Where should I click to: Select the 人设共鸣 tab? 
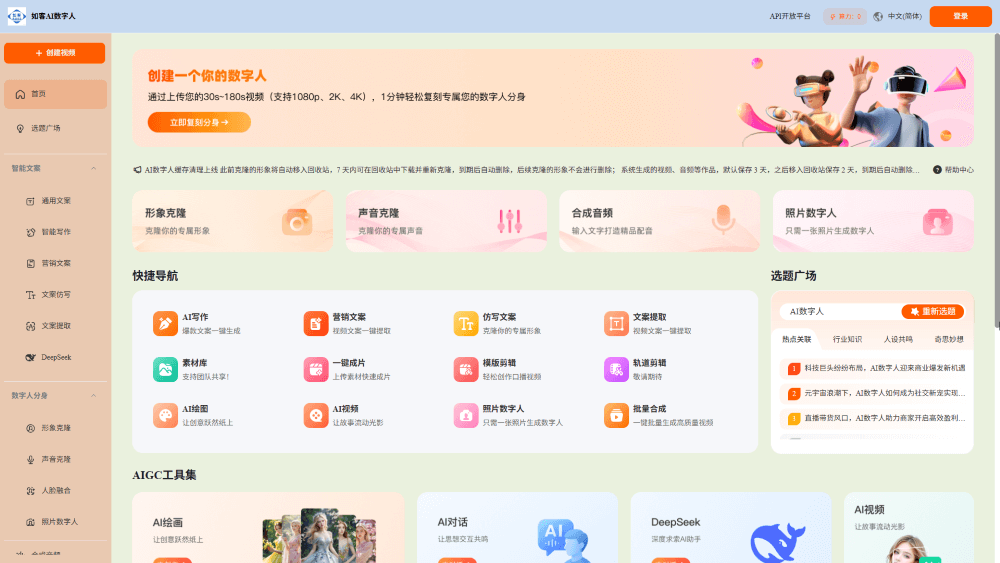(x=898, y=339)
